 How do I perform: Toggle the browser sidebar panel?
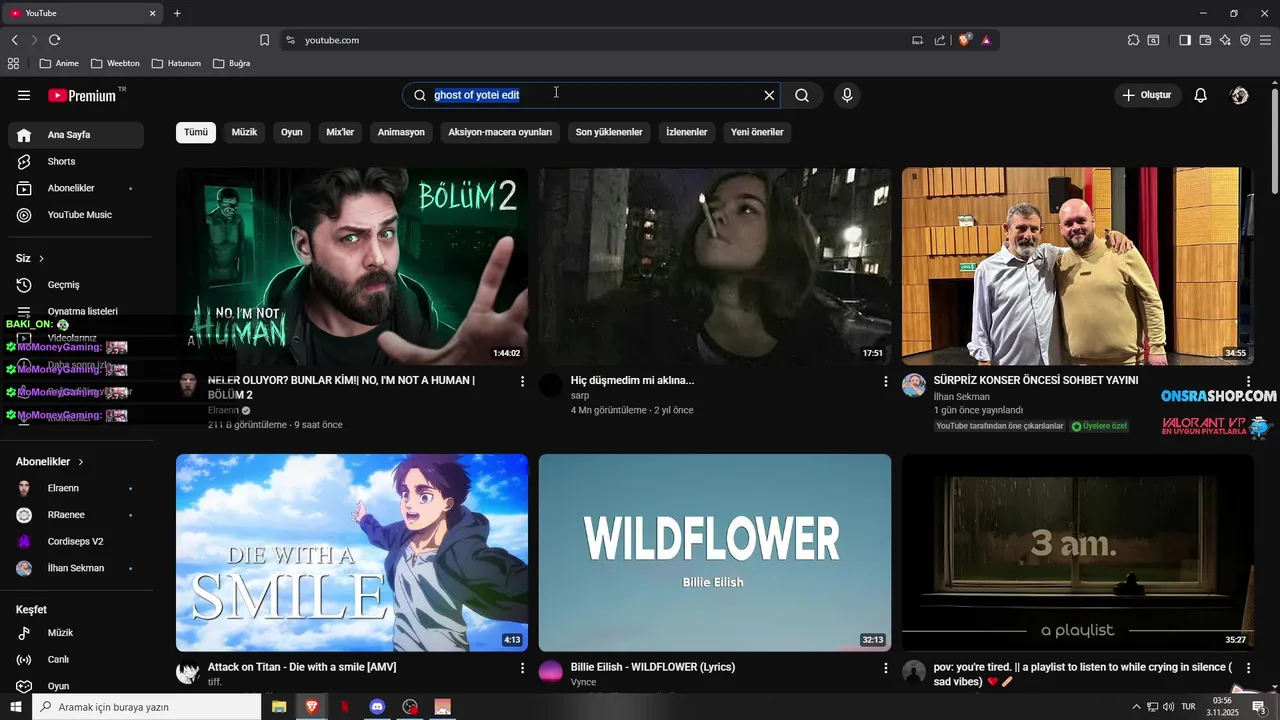(1185, 40)
